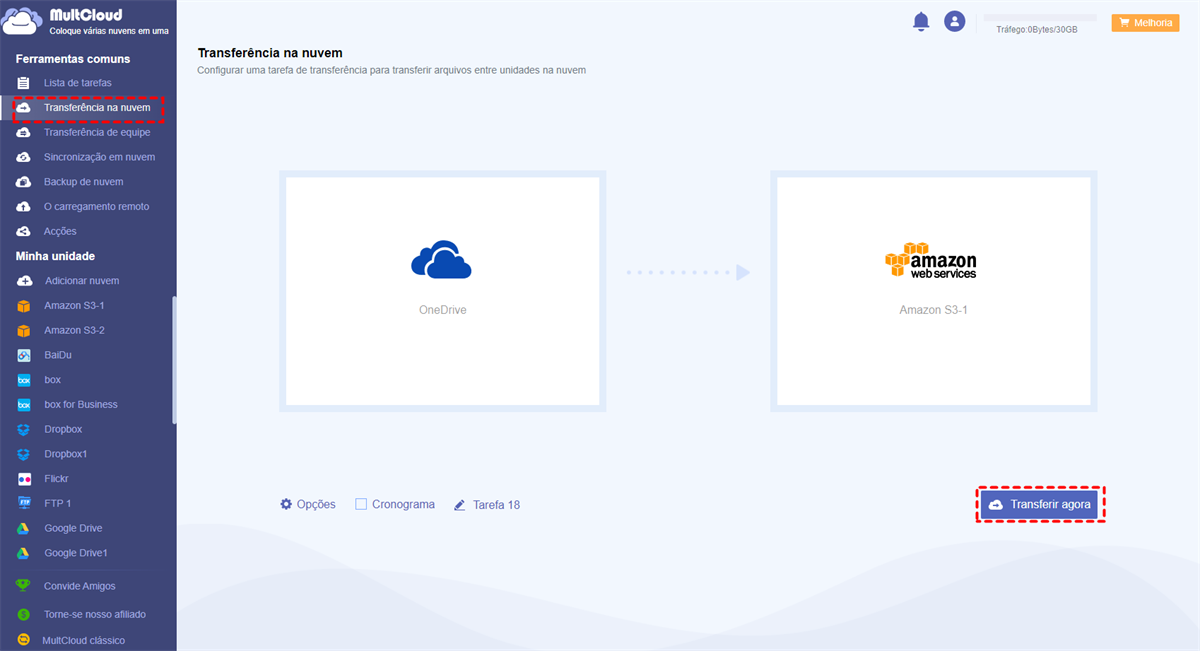Open MultCloud clássico link

(84, 640)
